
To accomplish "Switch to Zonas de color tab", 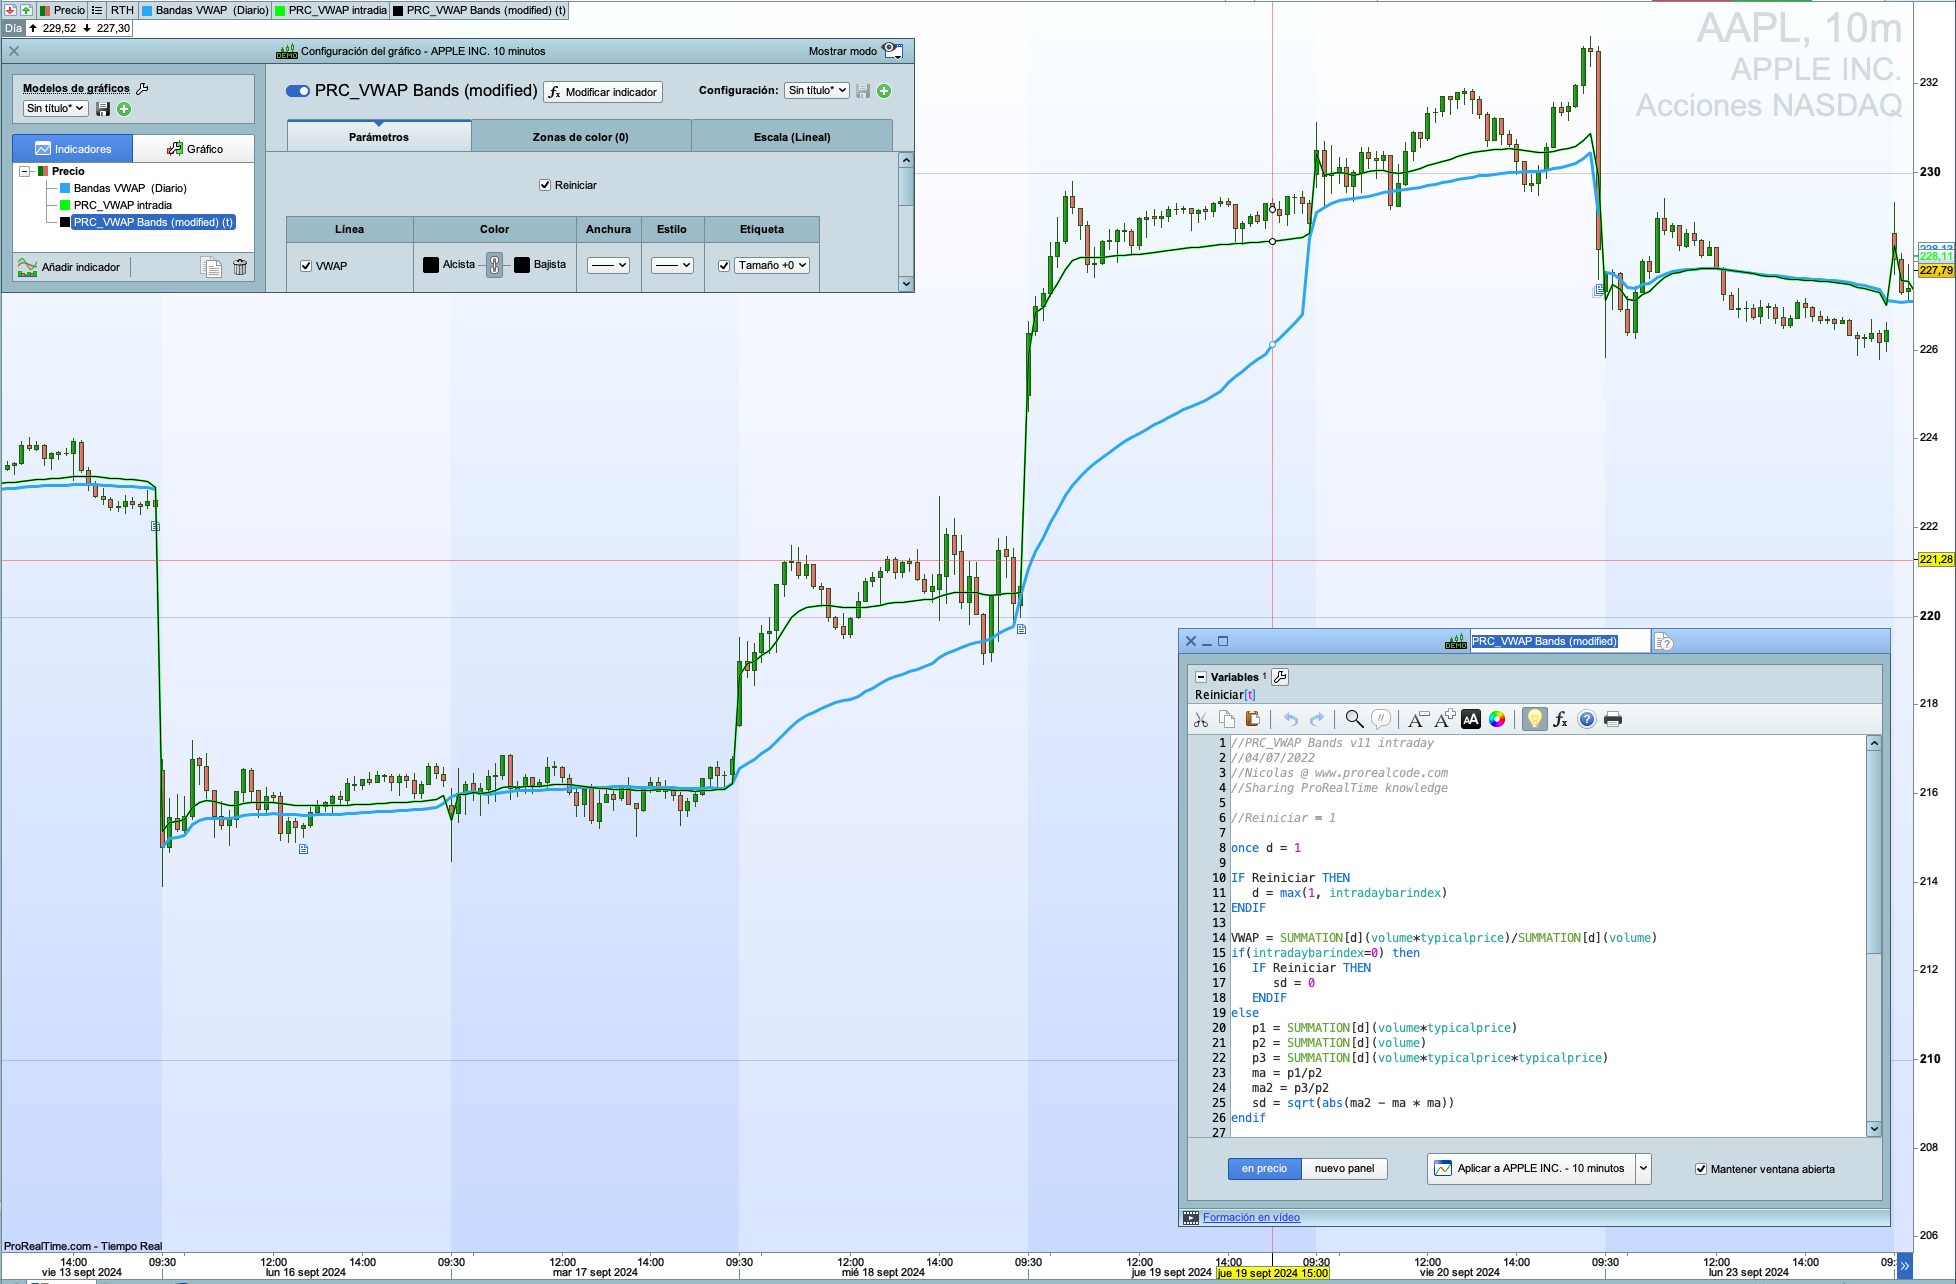I will 580,137.
